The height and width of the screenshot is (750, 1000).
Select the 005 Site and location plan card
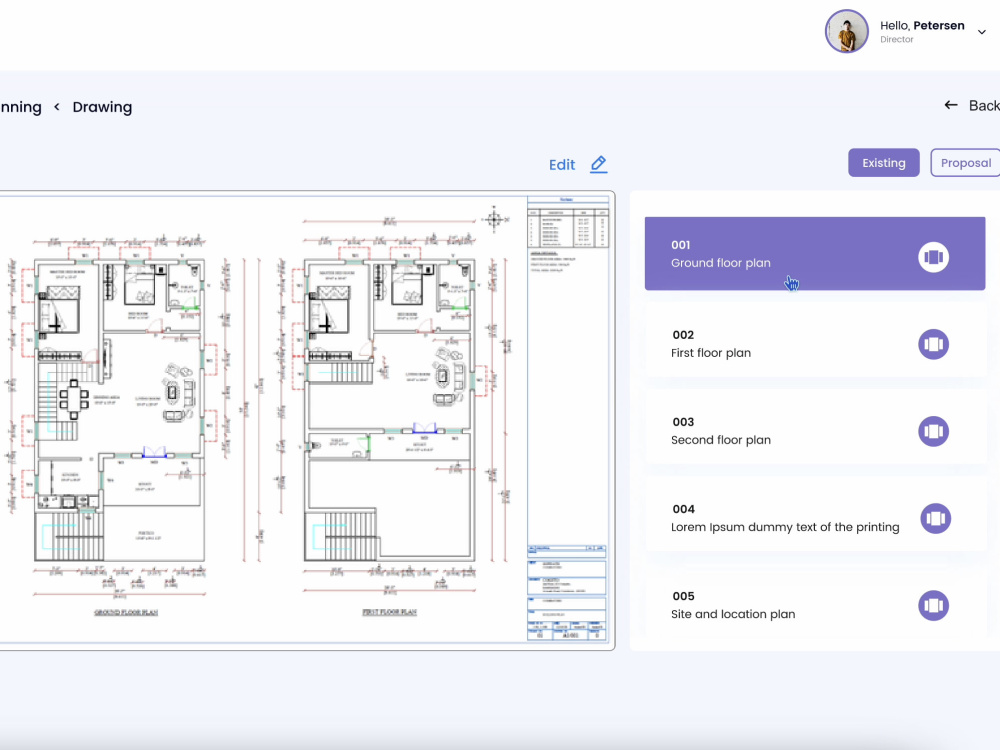(x=814, y=603)
